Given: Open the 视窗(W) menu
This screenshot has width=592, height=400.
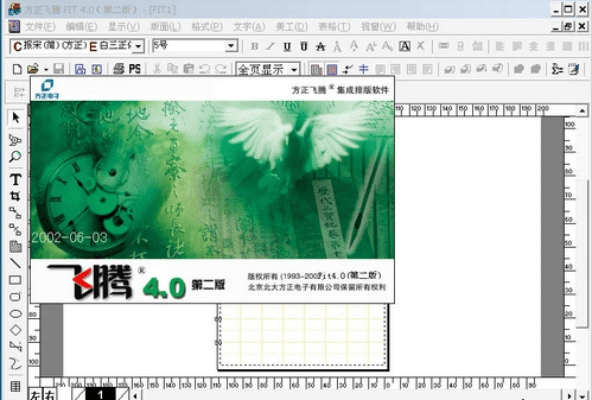Looking at the screenshot, I should coord(378,27).
